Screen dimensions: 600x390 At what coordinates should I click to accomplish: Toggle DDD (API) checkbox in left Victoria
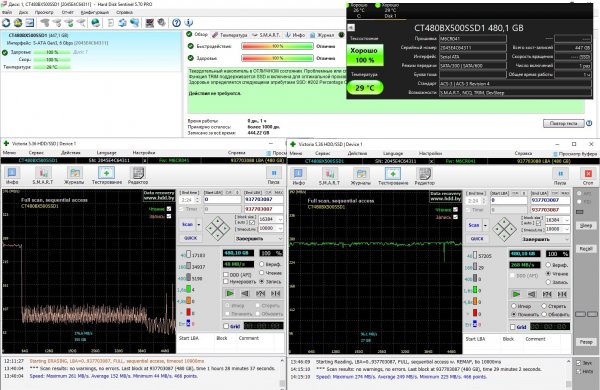pyautogui.click(x=226, y=275)
